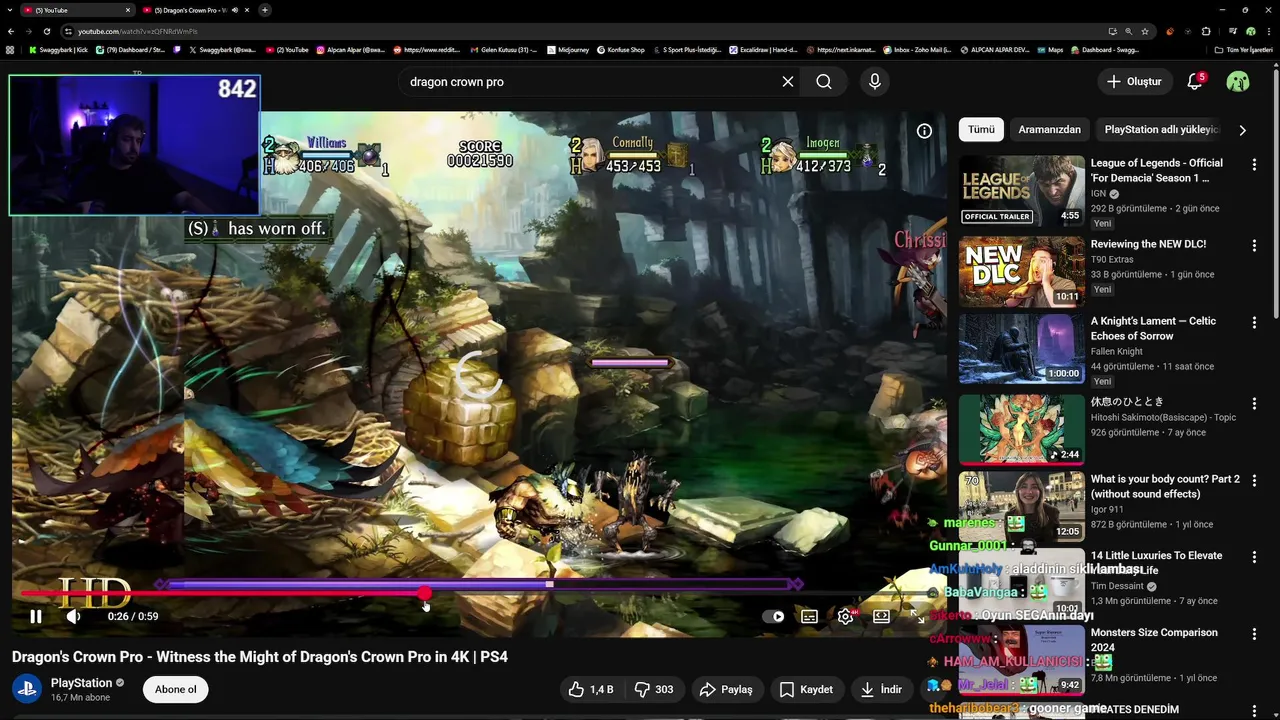Open the PlayStation channel avatar
1280x720 pixels.
[x=27, y=689]
